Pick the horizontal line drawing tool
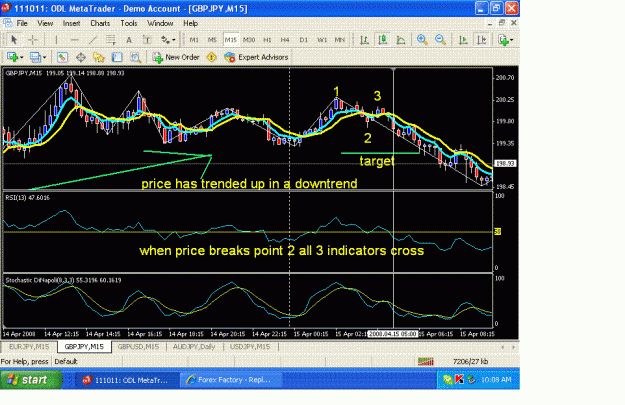Viewport: 625px width, 405px height. coord(74,40)
